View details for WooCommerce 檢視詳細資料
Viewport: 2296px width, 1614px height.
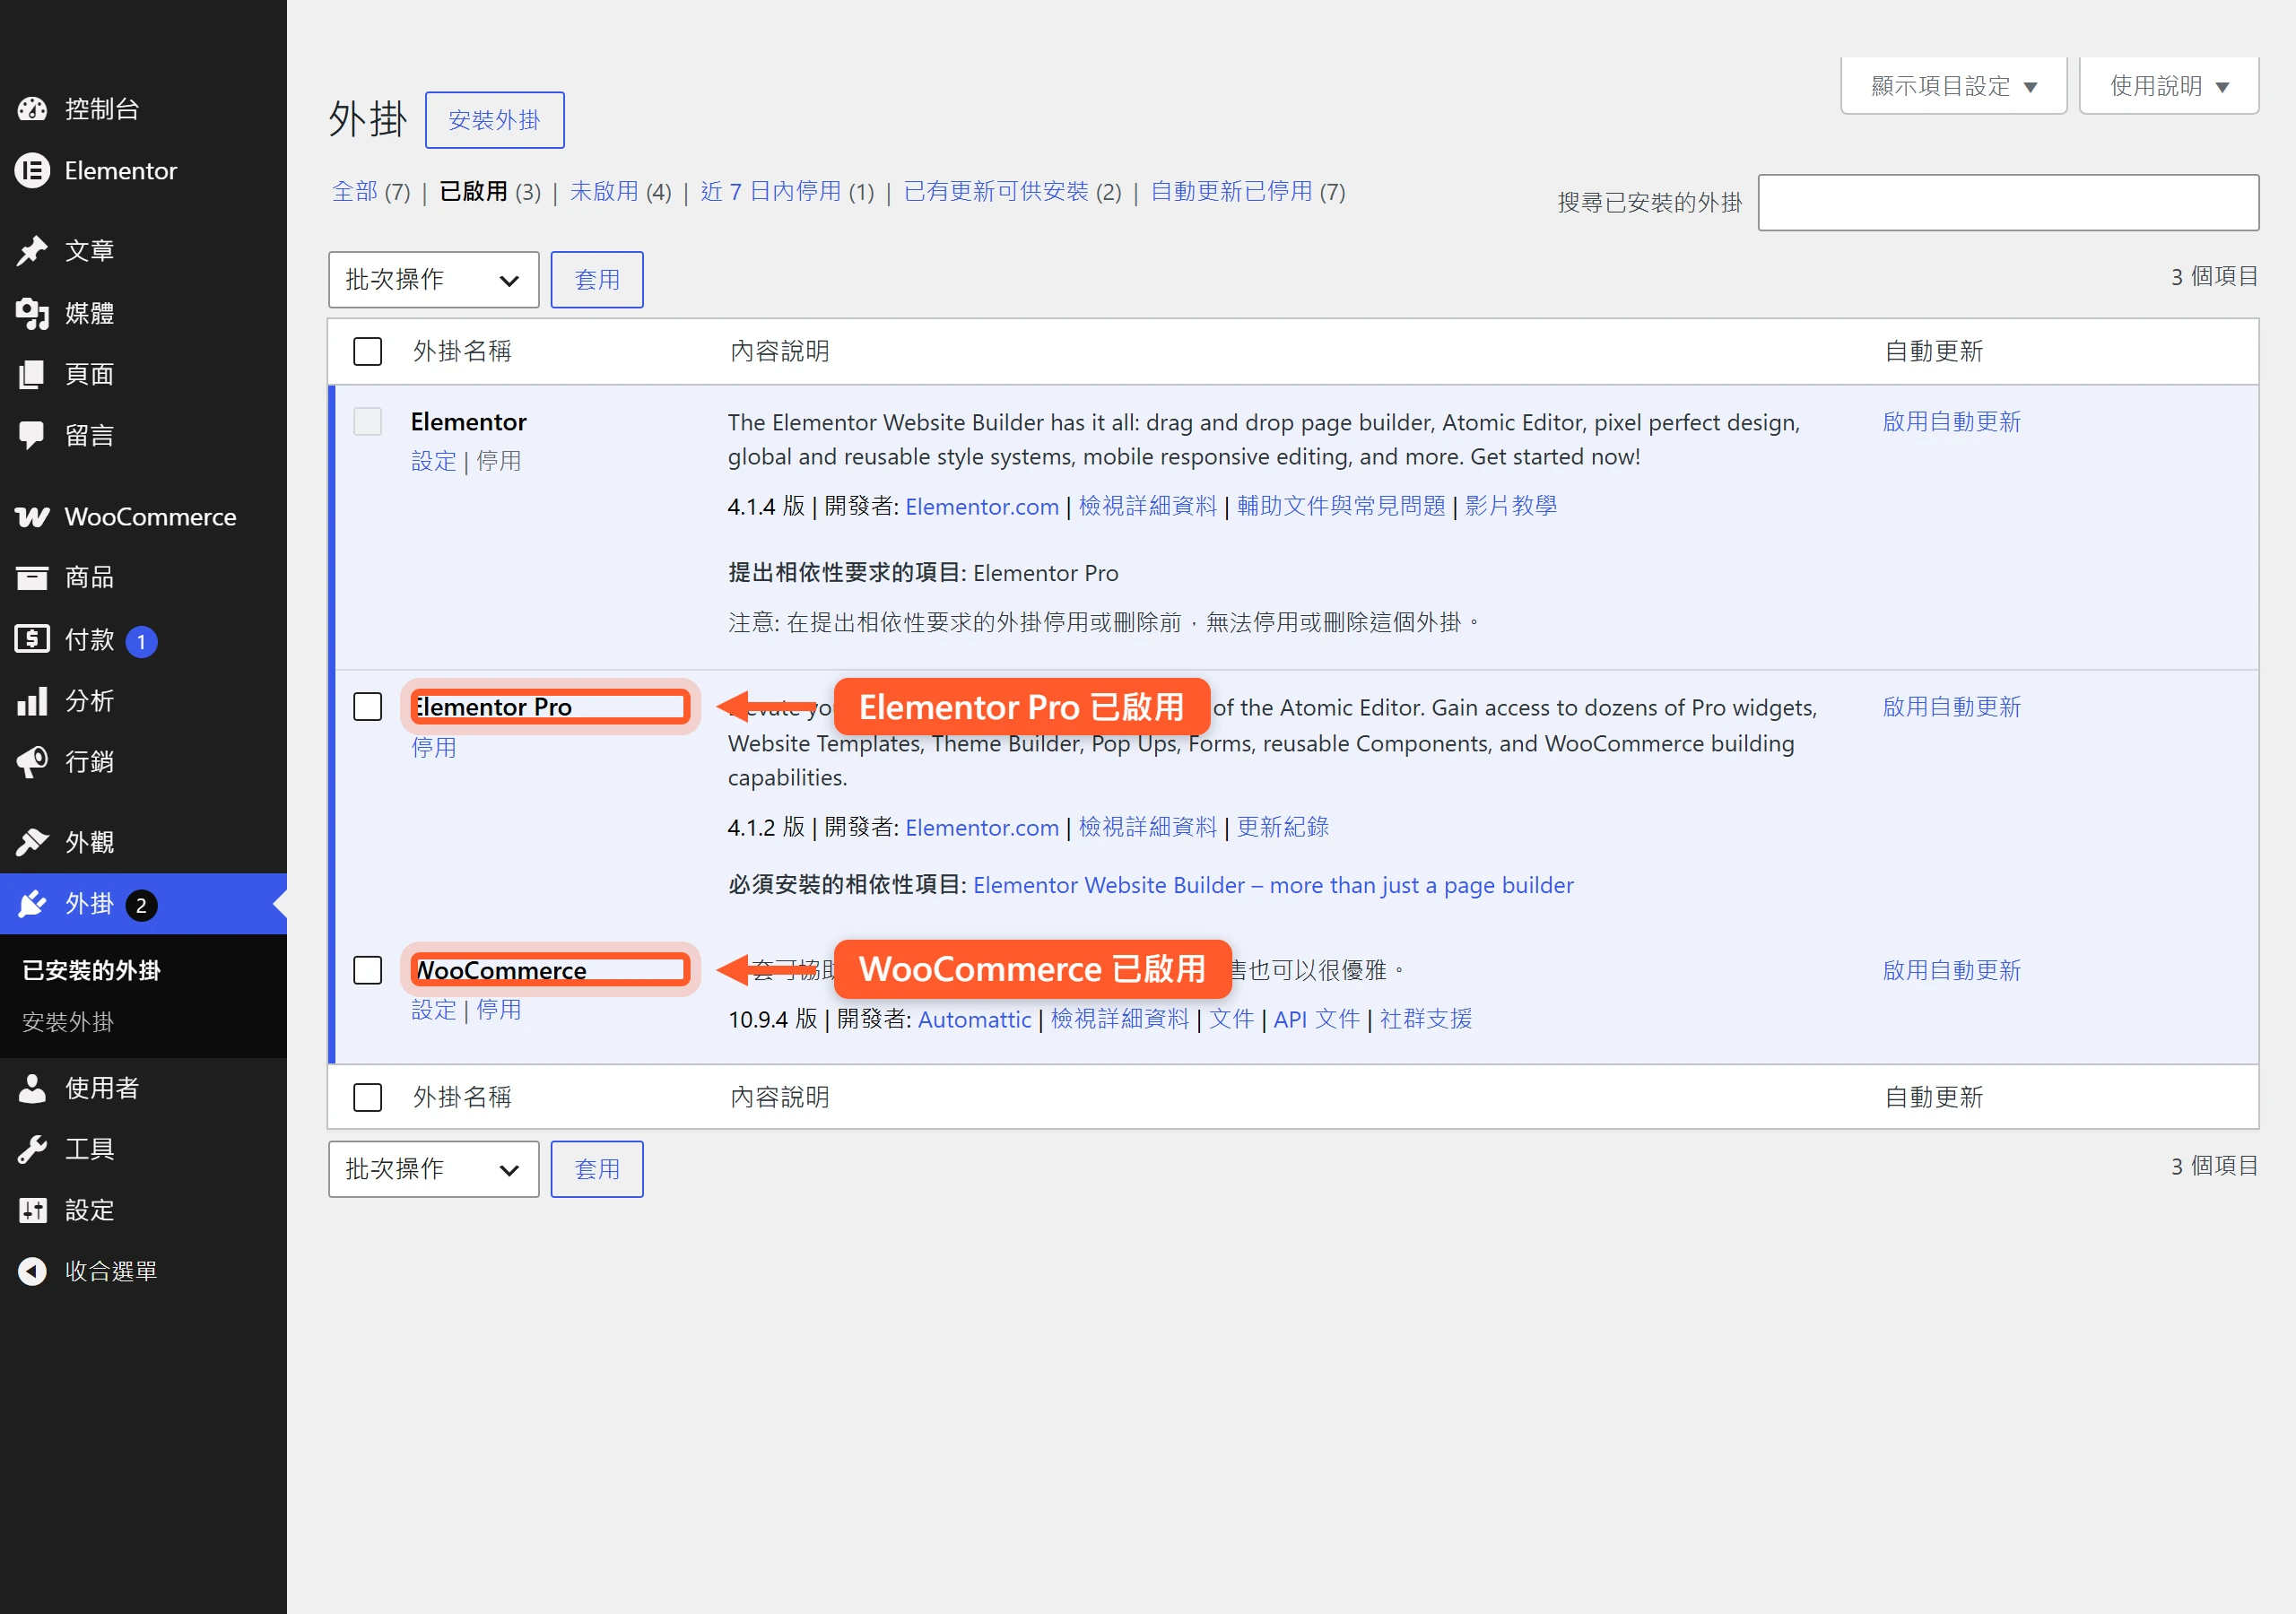[x=1119, y=1019]
